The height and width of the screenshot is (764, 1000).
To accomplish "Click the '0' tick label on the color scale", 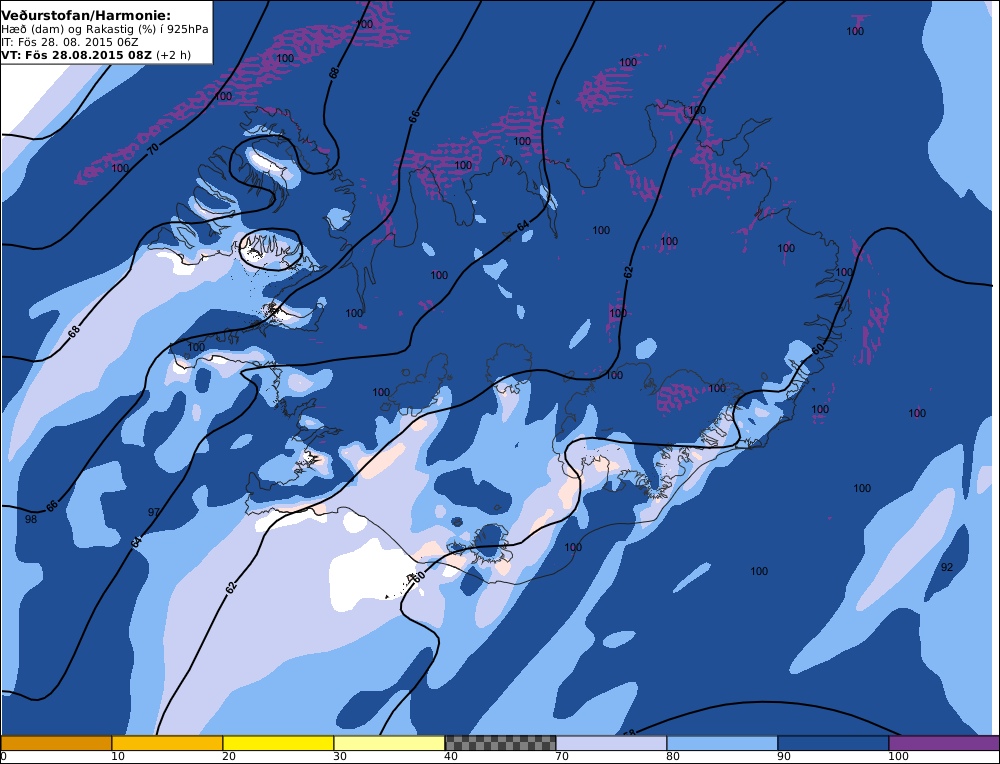I will [x=4, y=757].
